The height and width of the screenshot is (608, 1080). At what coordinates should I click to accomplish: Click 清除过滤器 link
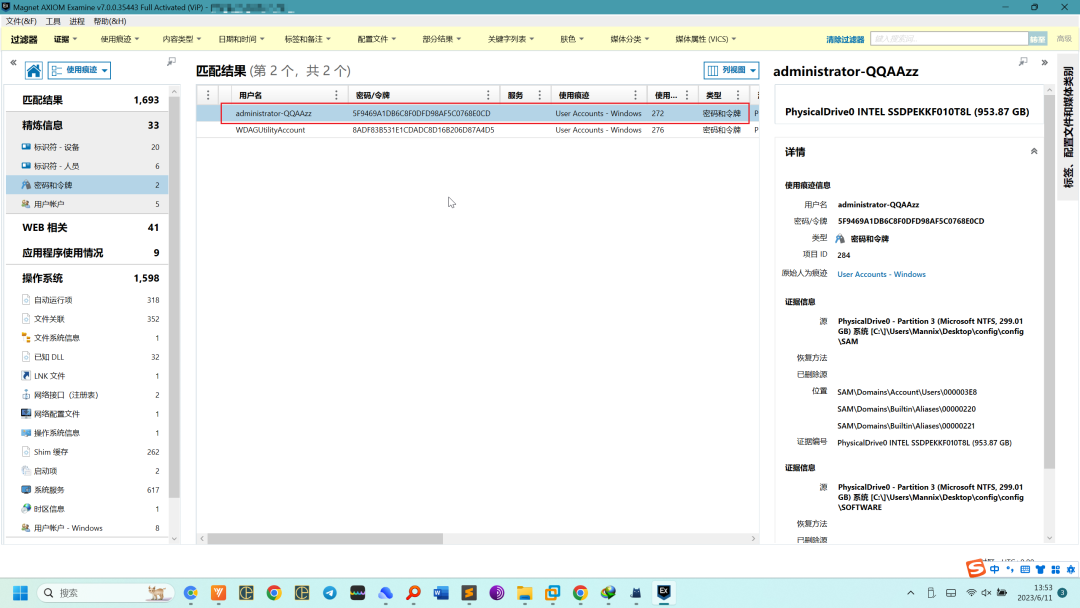(845, 39)
